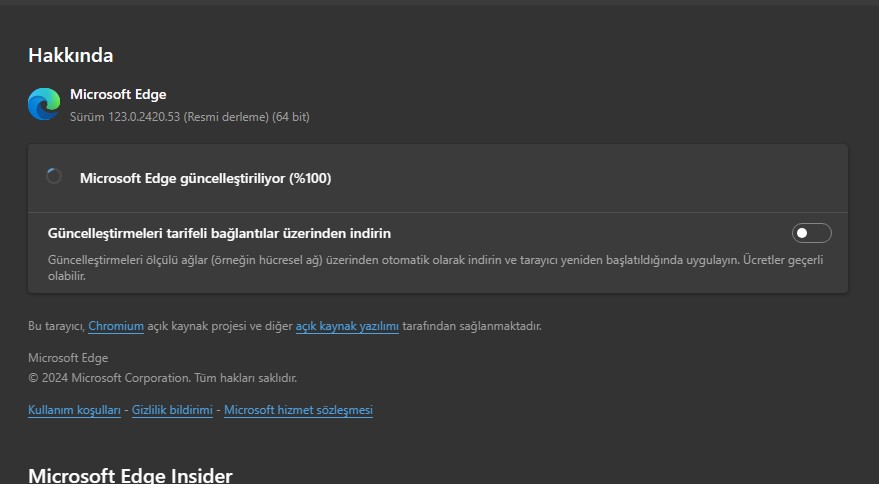Select the 2024 Microsoft Corporation copyright text

tap(163, 378)
